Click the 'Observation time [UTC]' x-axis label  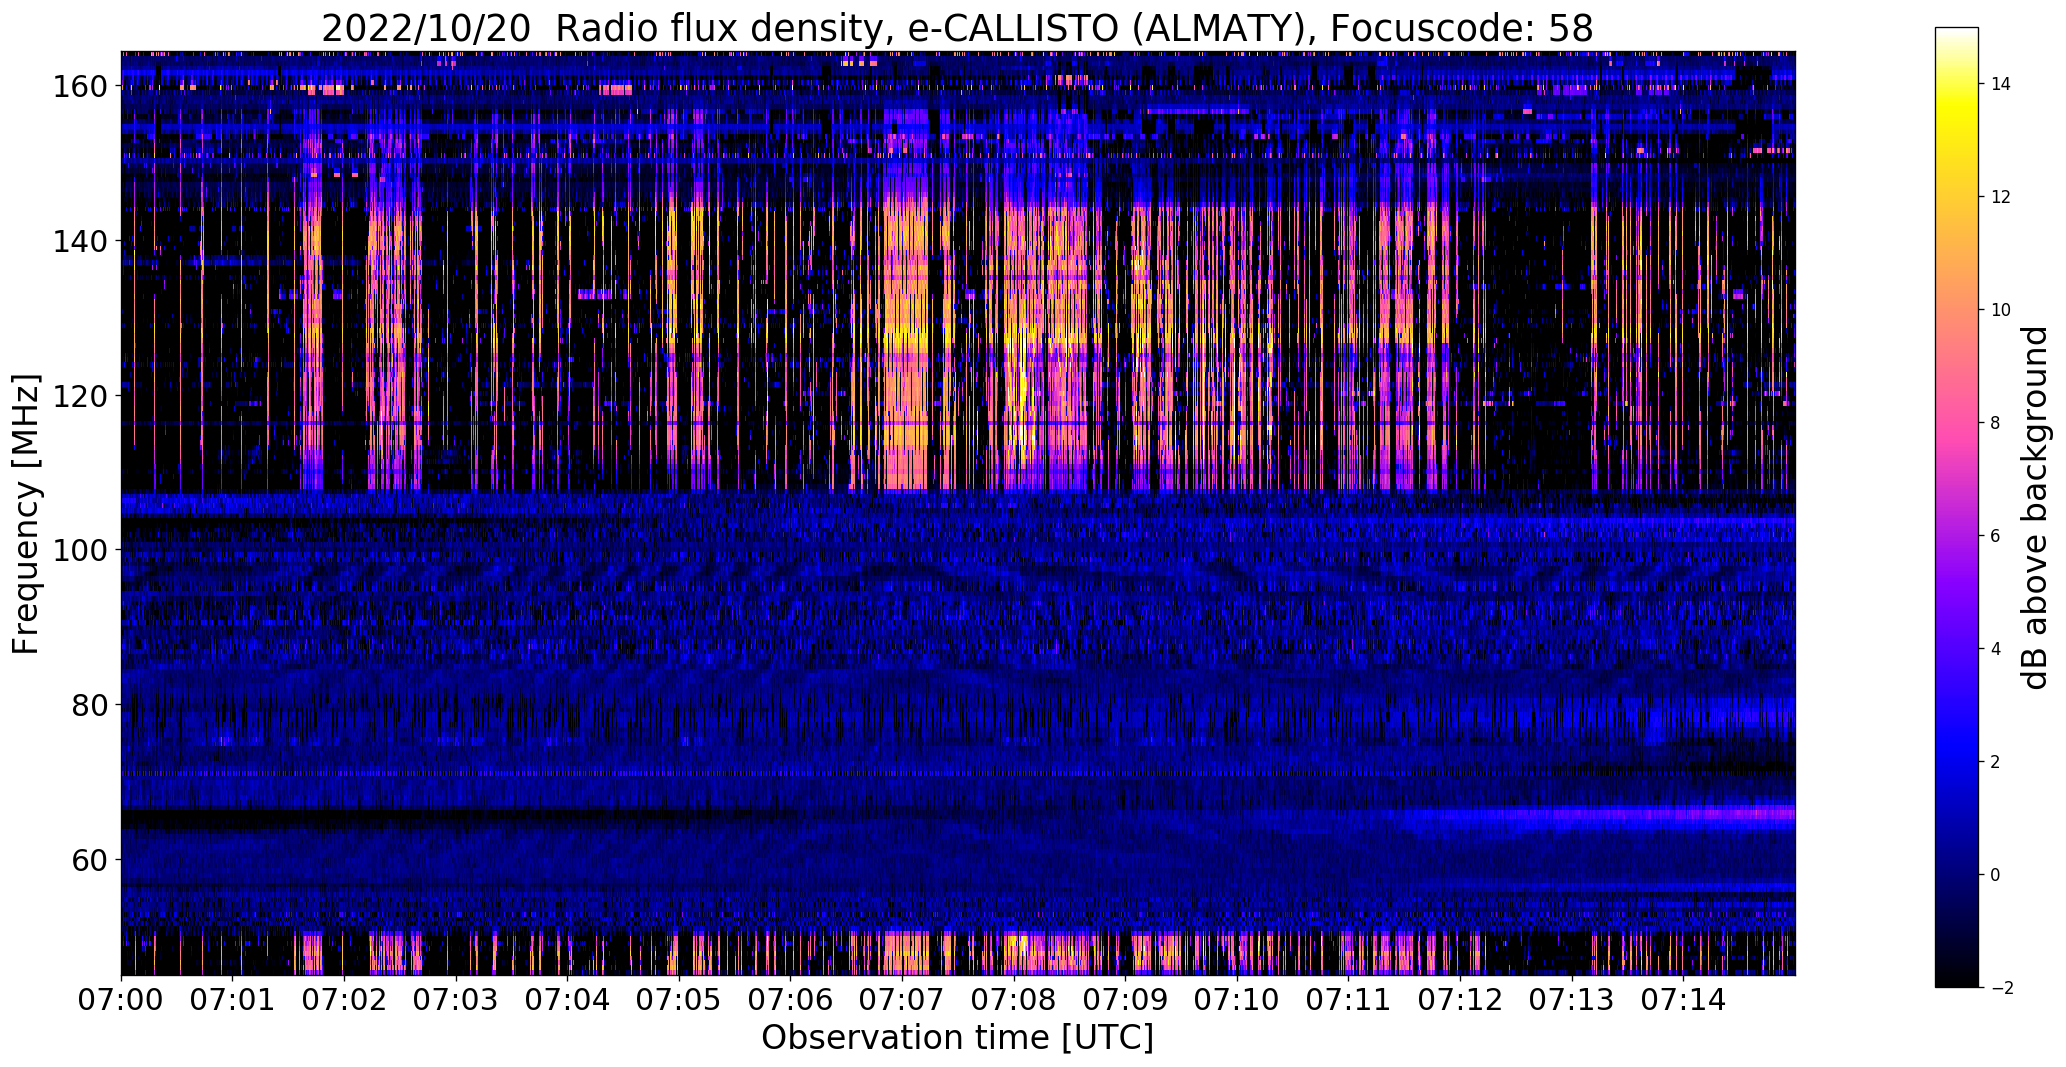coord(957,1038)
